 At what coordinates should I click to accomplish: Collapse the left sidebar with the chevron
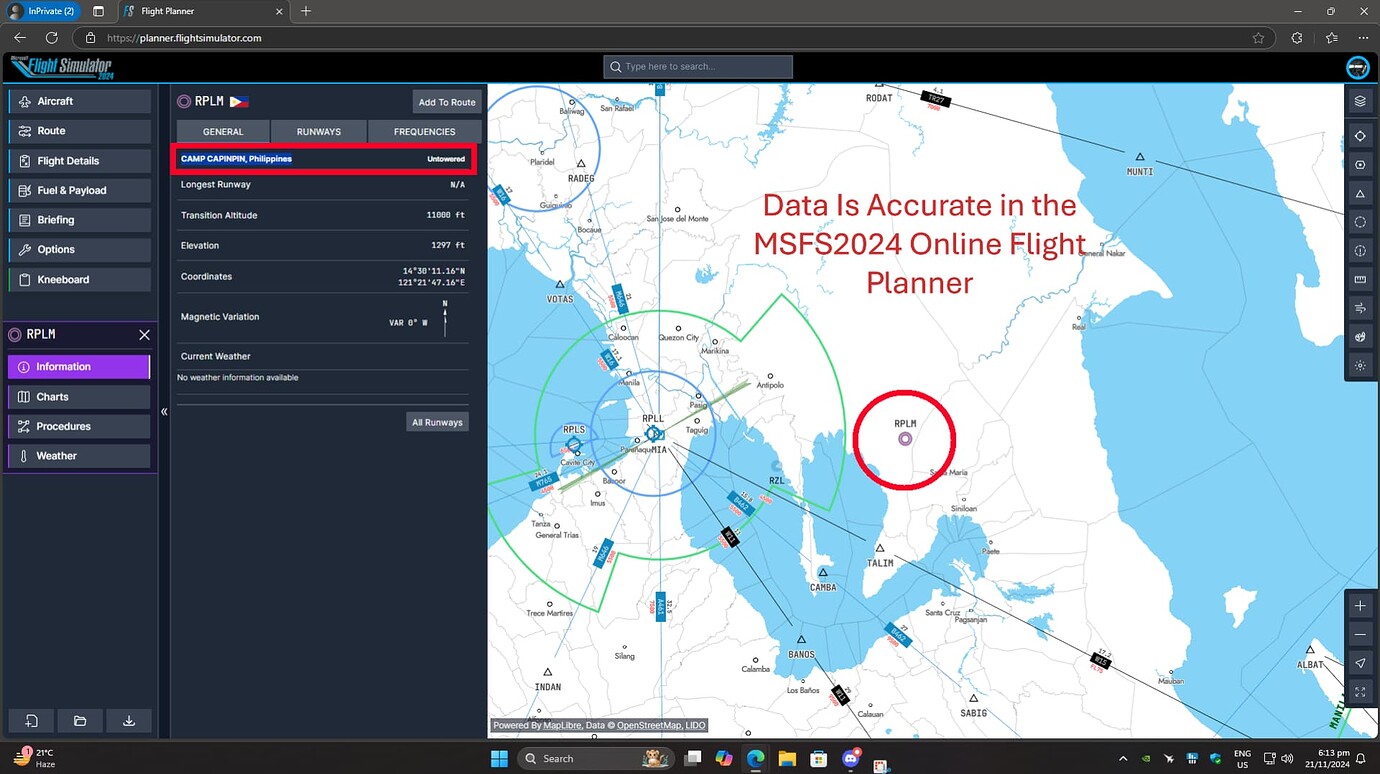[x=164, y=410]
